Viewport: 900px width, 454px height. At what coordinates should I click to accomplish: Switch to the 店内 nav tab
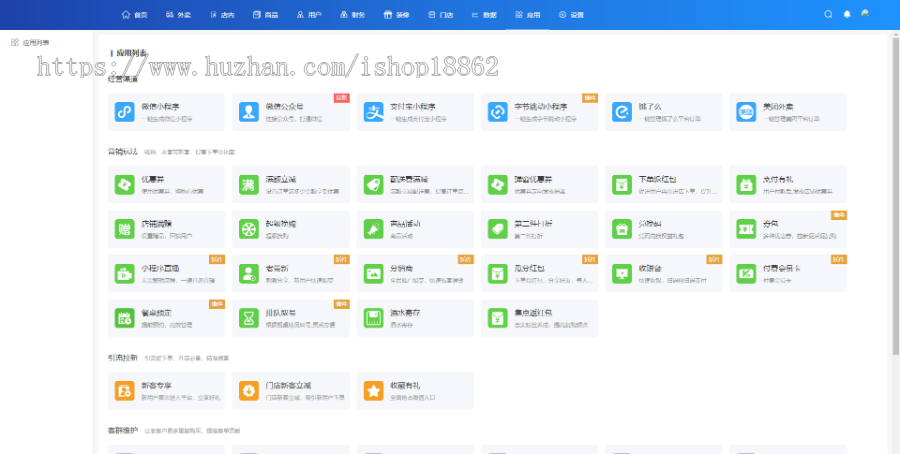(x=222, y=15)
